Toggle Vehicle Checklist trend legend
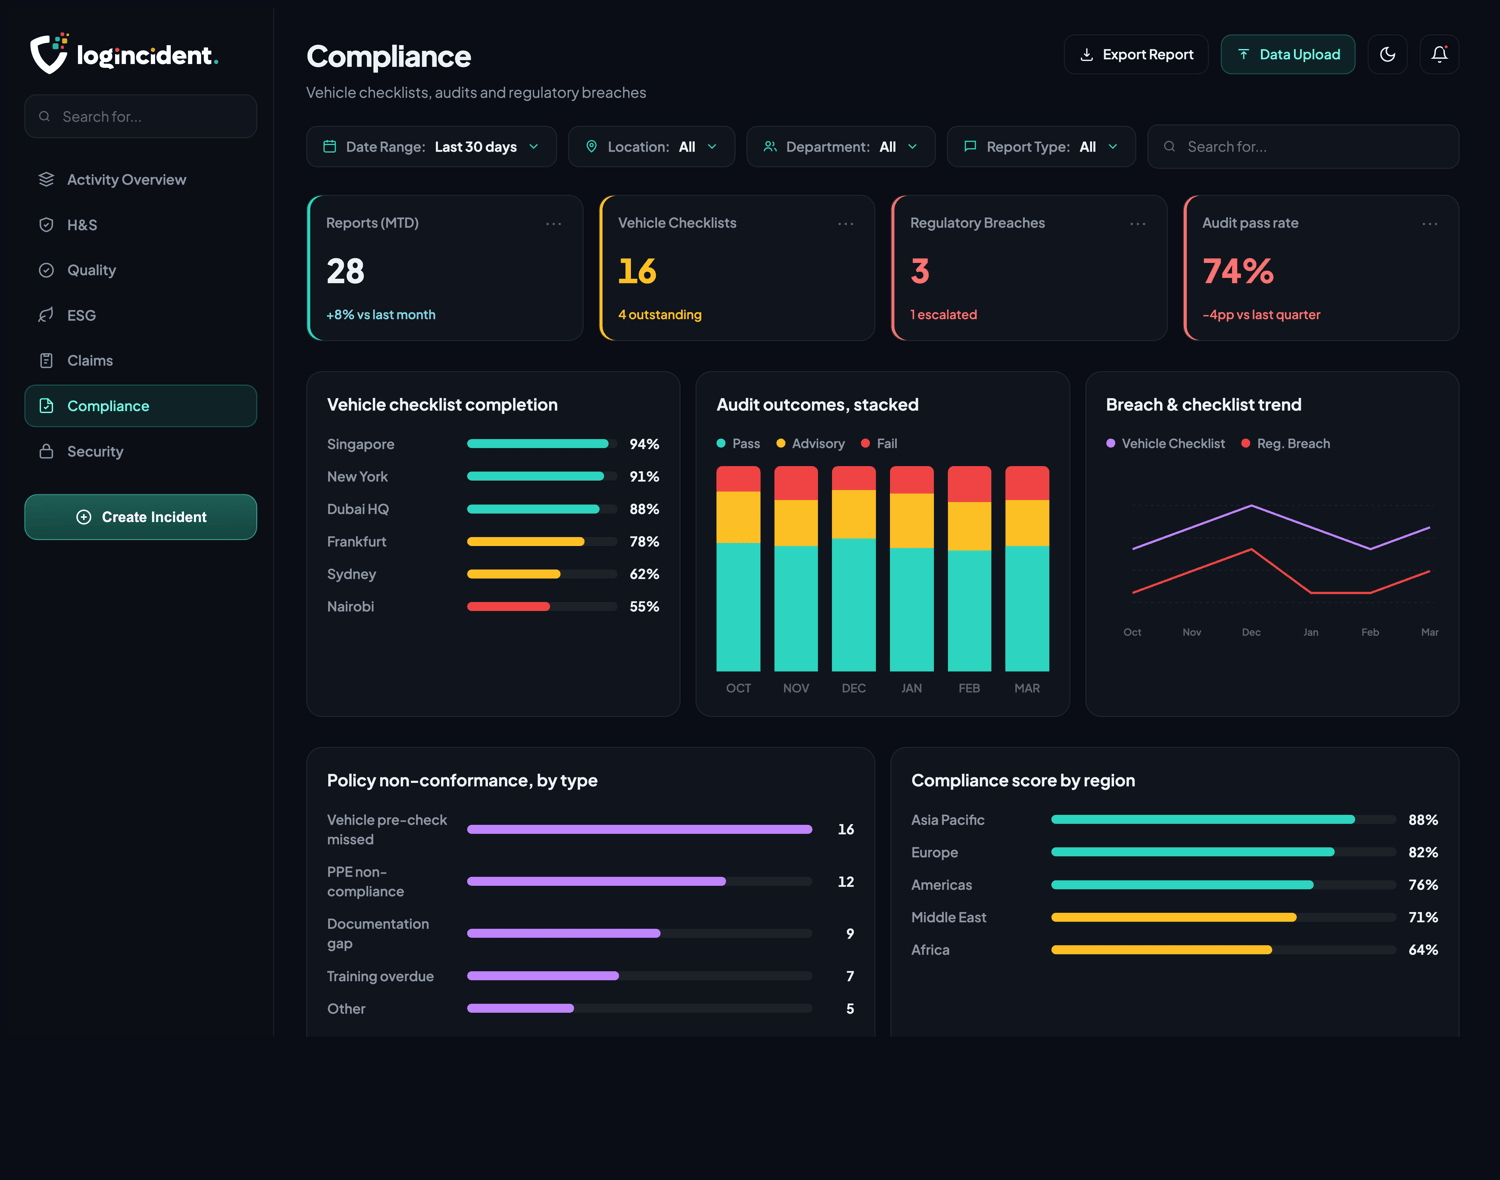This screenshot has height=1180, width=1500. point(1165,444)
